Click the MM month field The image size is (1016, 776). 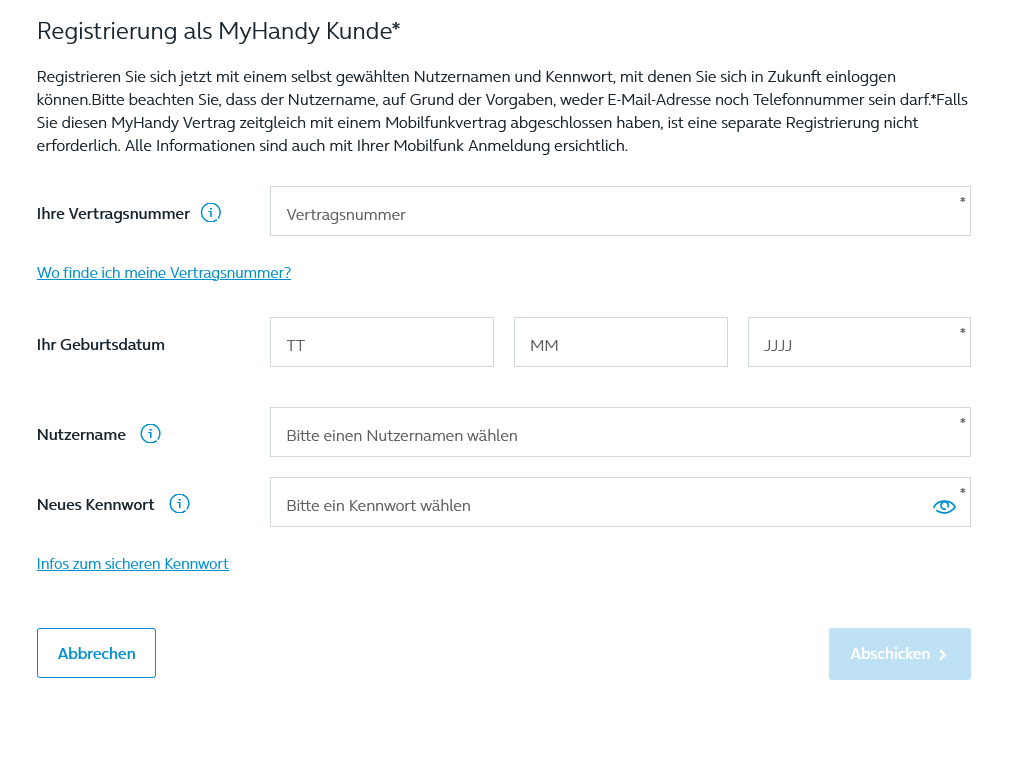(x=621, y=342)
